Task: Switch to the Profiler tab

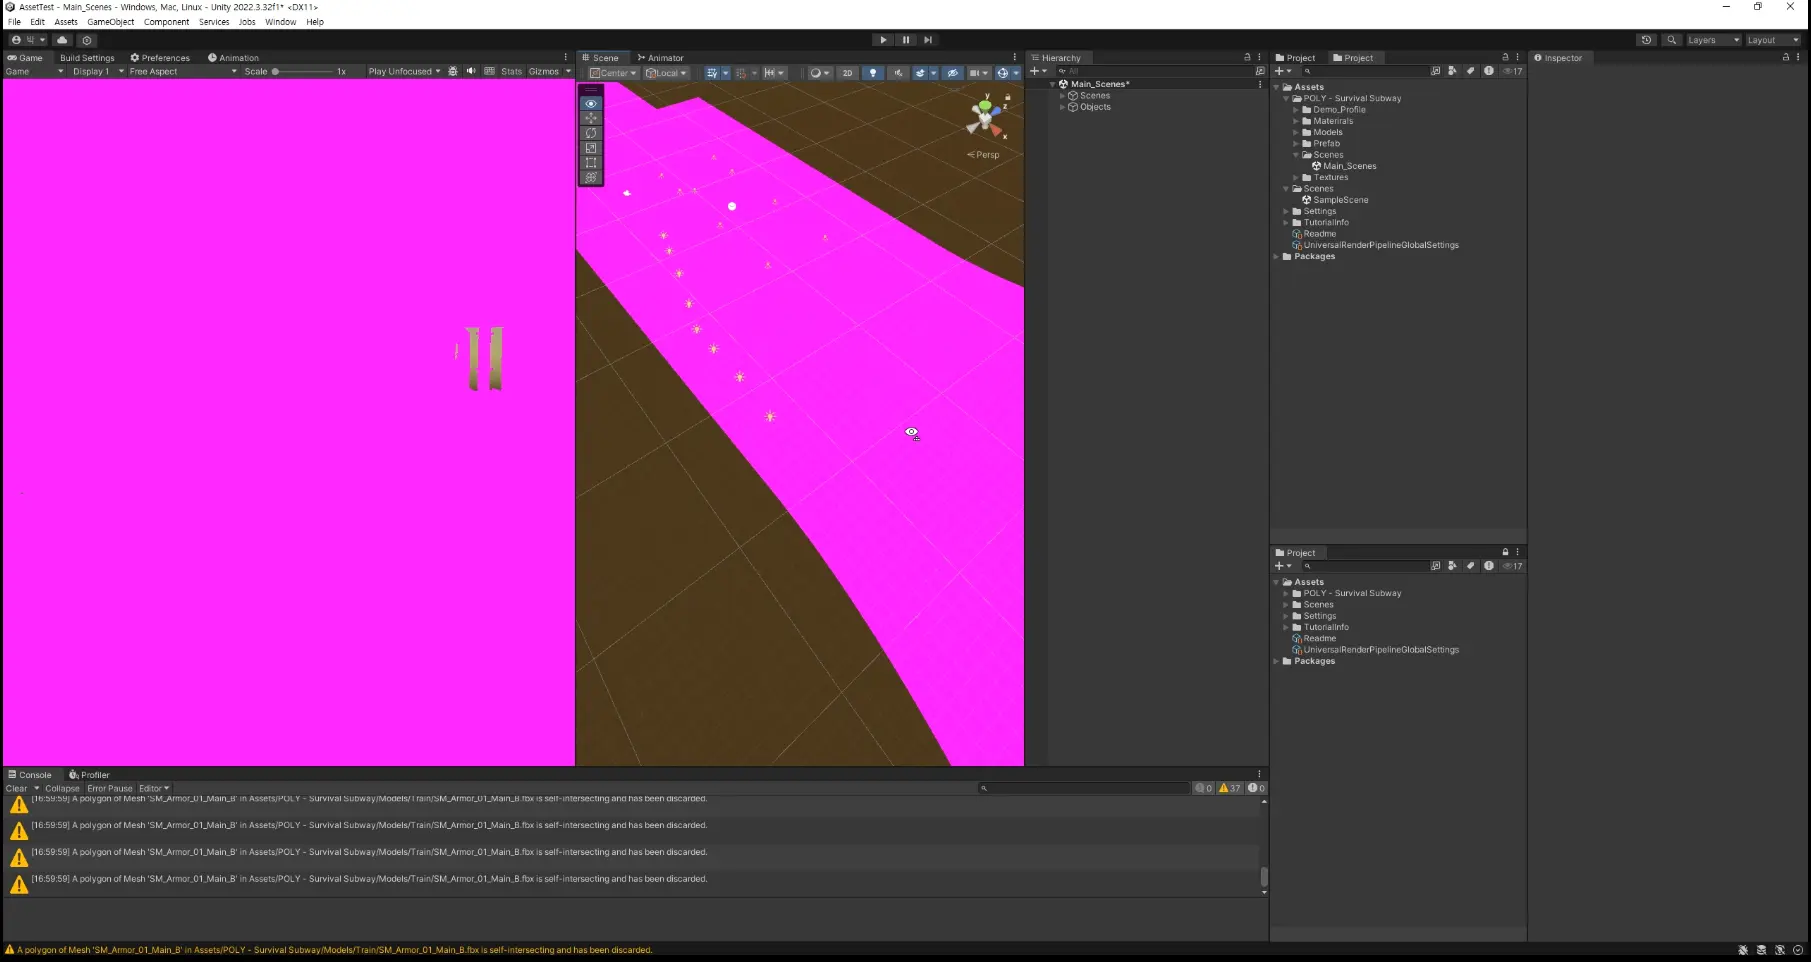Action: pyautogui.click(x=89, y=775)
